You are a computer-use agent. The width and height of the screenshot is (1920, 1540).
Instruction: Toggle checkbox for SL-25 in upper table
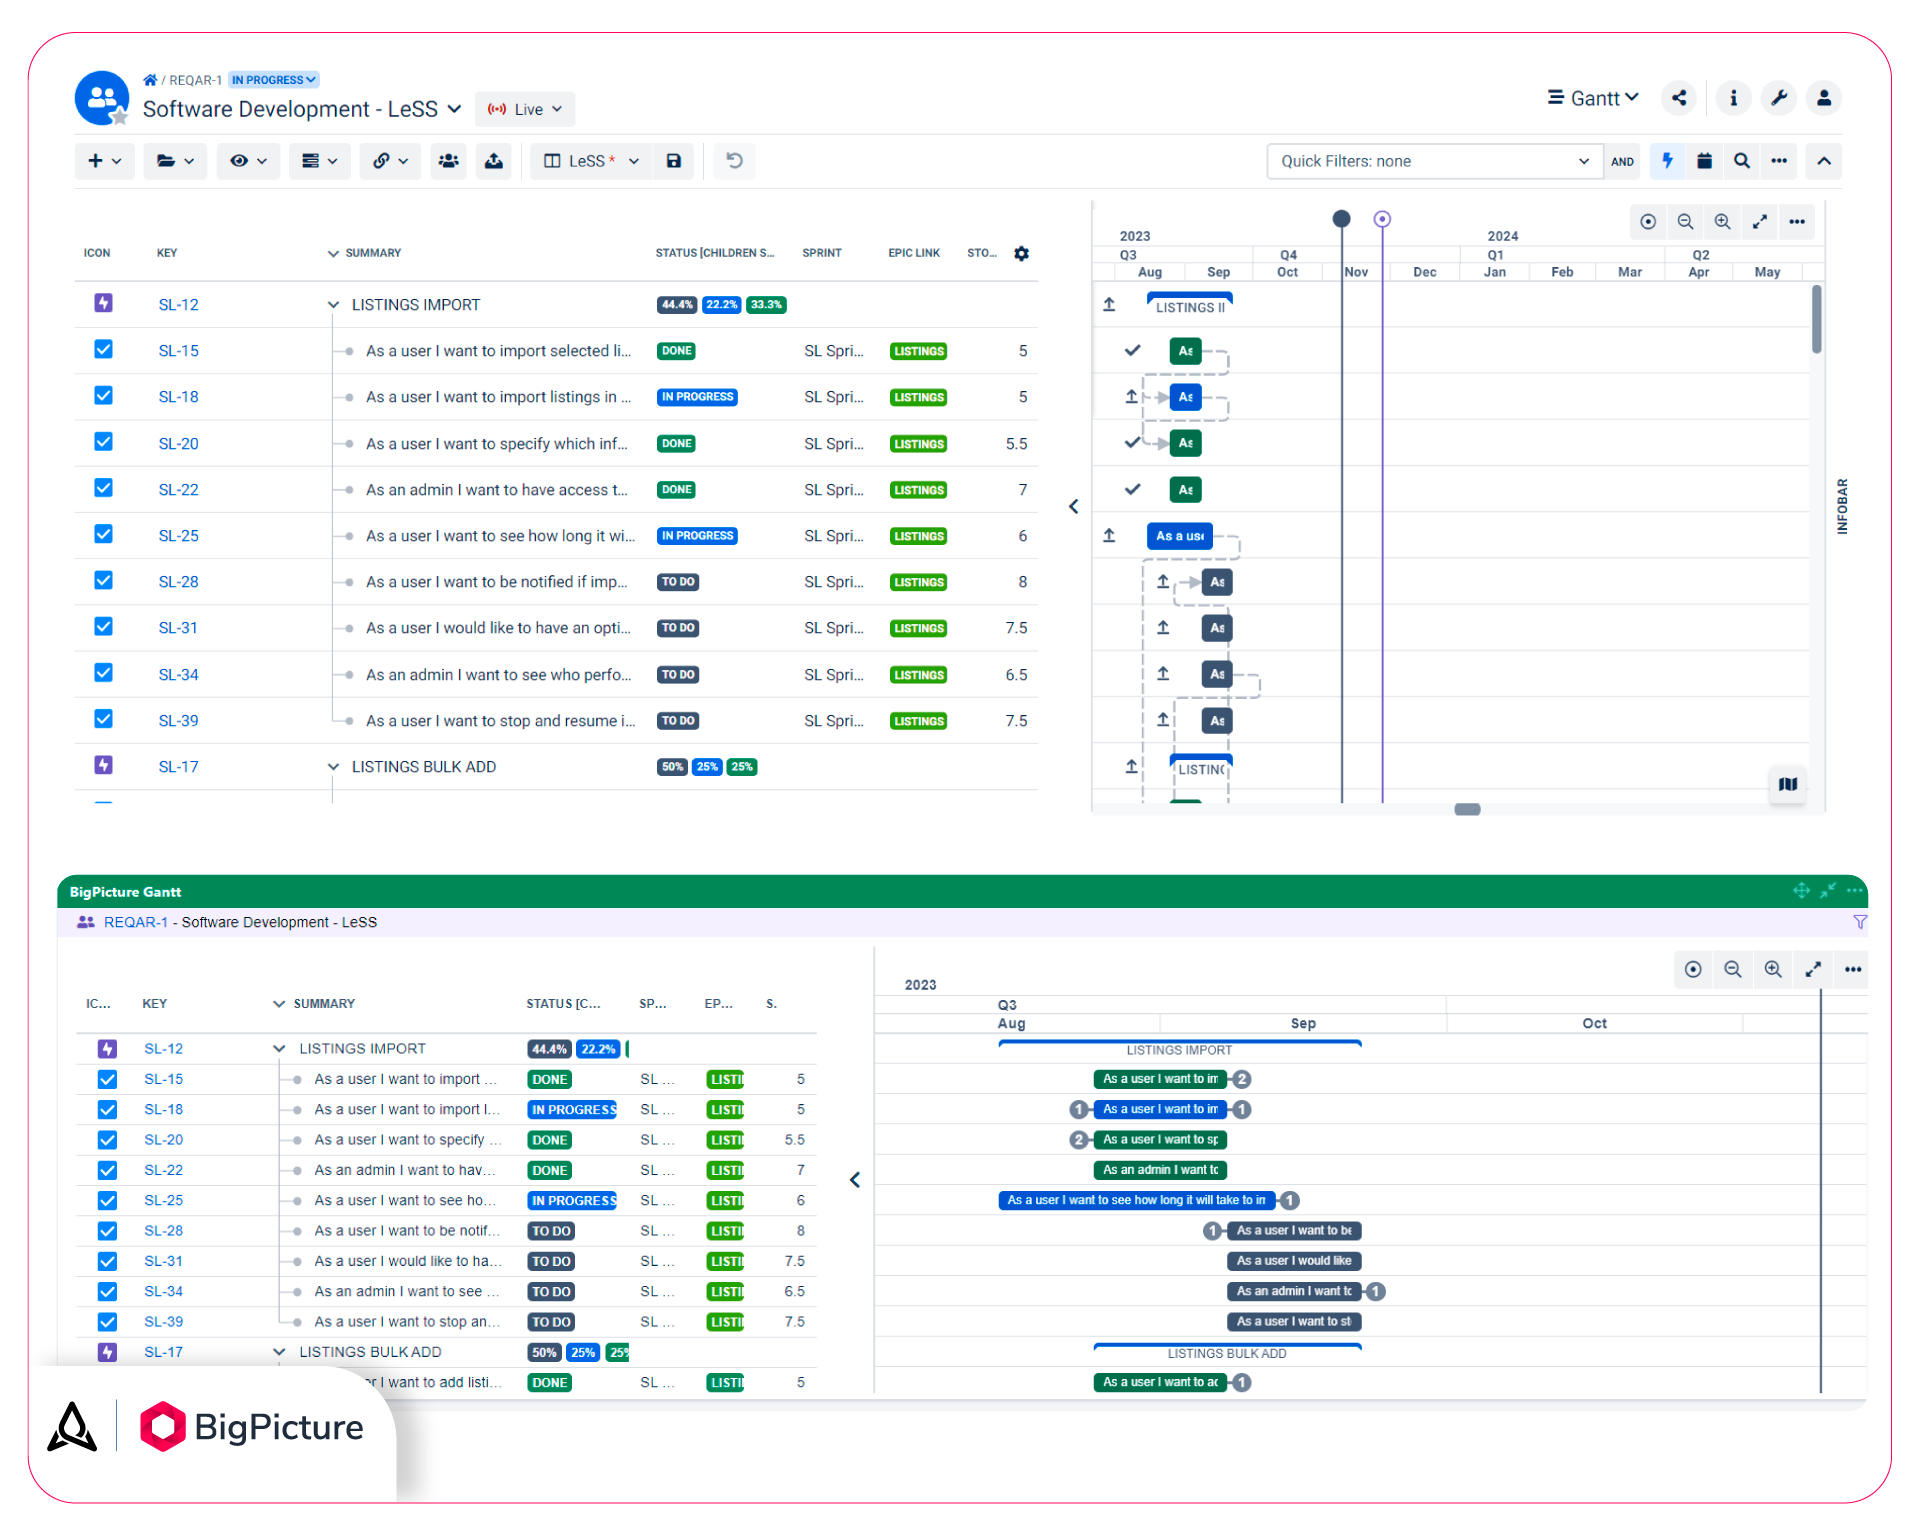point(103,535)
